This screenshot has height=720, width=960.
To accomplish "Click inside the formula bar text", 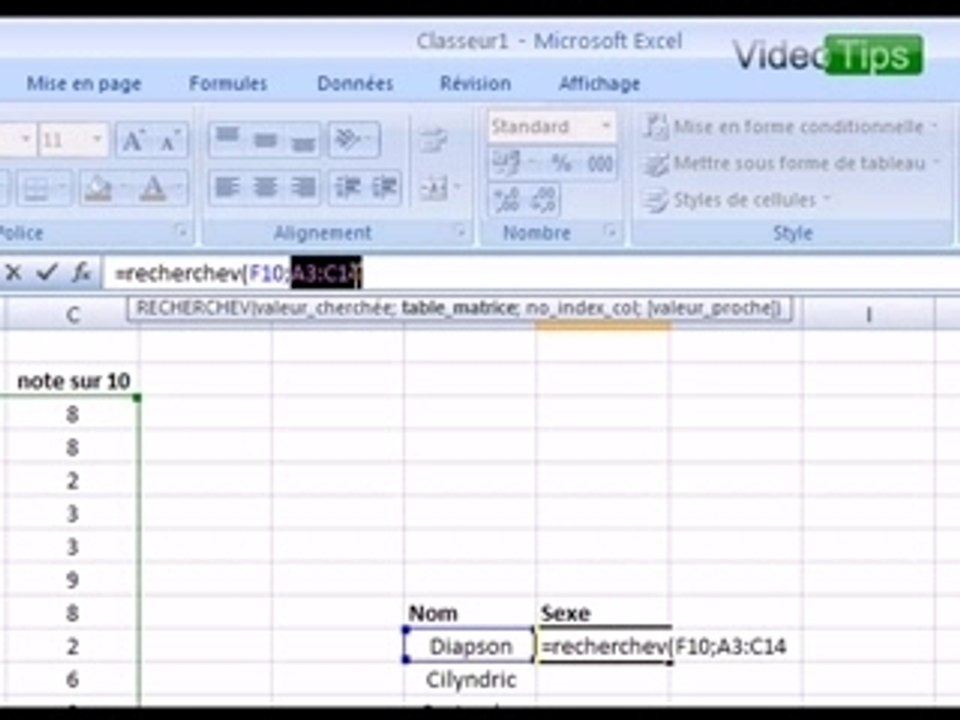I will [x=238, y=273].
